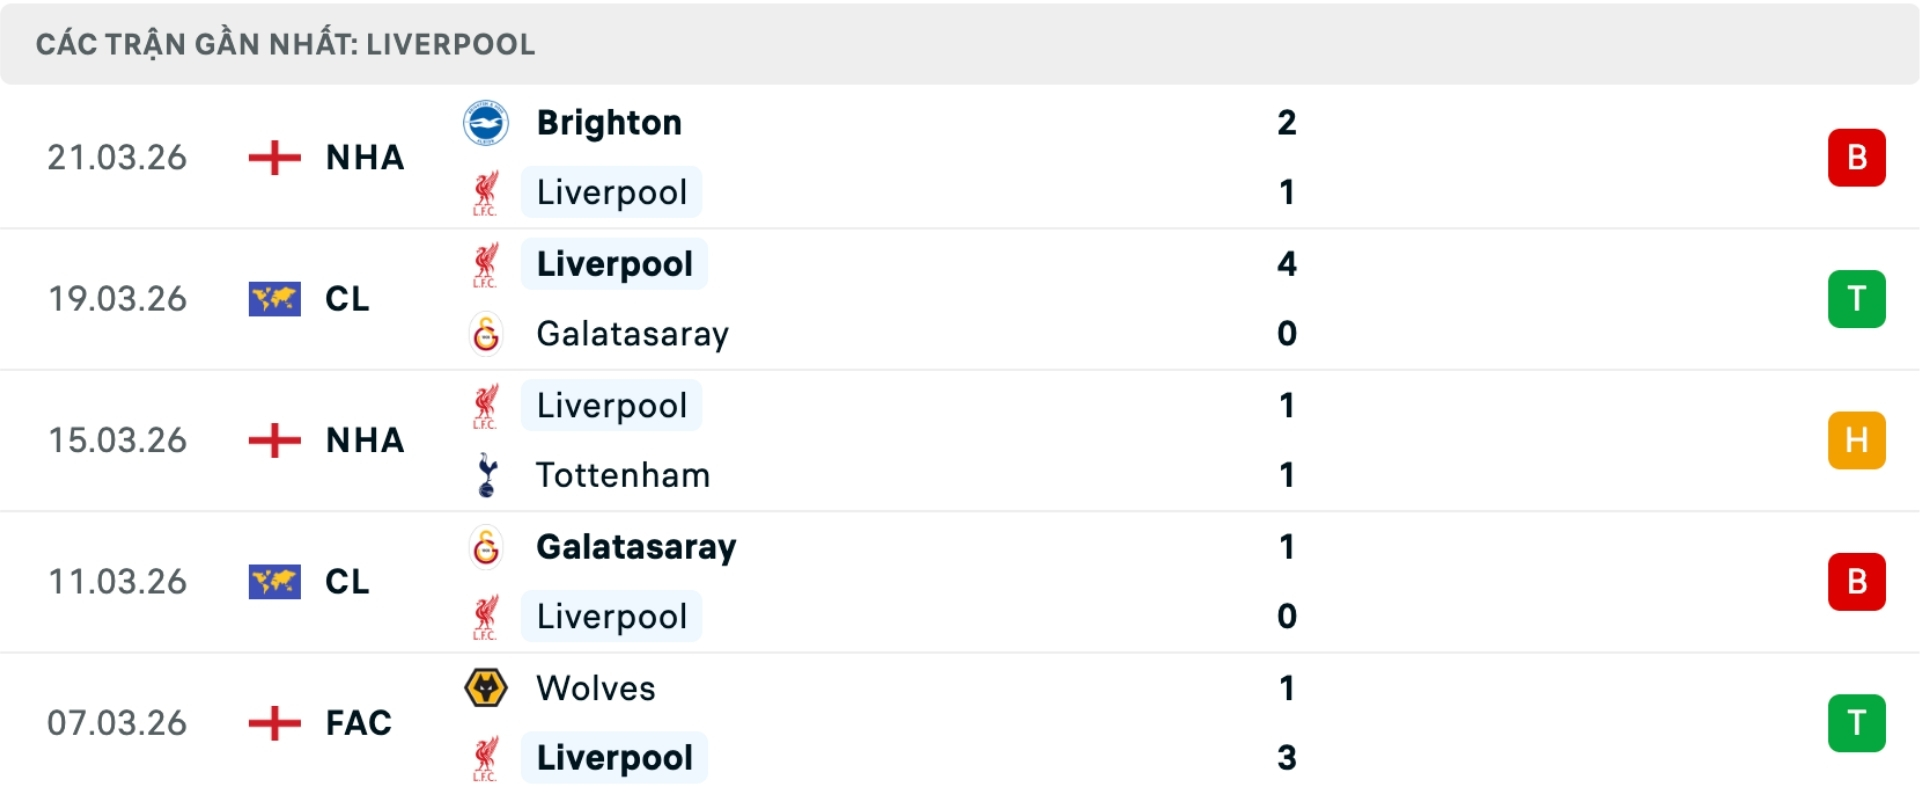1920x792 pixels.
Task: Click England flag icon beside FAC
Action: click(274, 722)
